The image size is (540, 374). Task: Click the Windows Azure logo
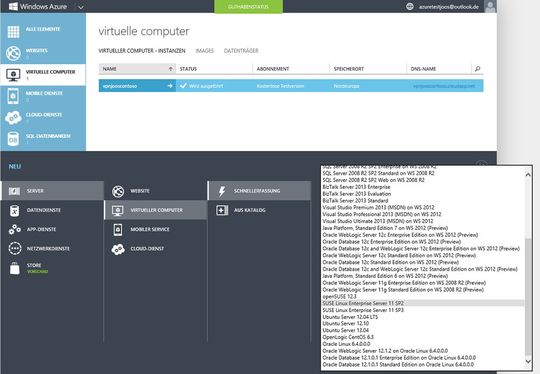38,6
